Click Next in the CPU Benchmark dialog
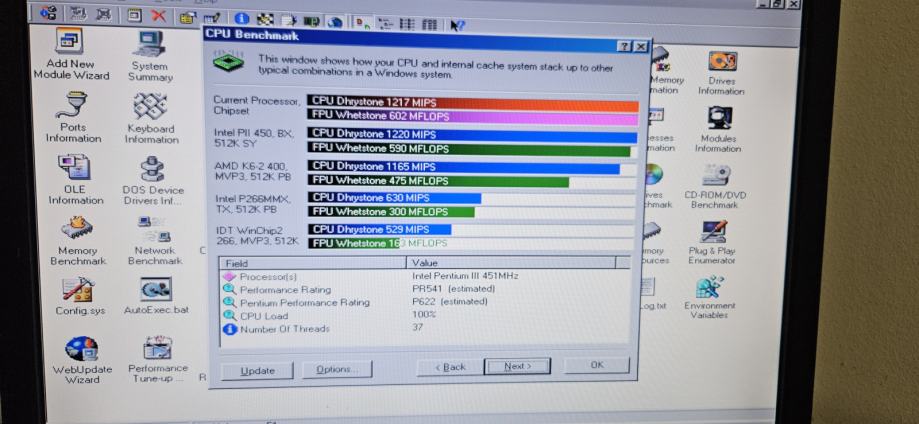 point(517,366)
